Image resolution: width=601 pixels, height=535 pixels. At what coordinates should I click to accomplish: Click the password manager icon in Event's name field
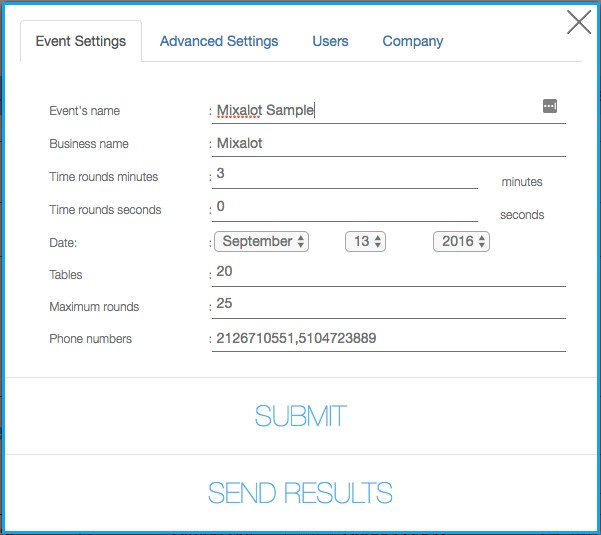pyautogui.click(x=550, y=106)
